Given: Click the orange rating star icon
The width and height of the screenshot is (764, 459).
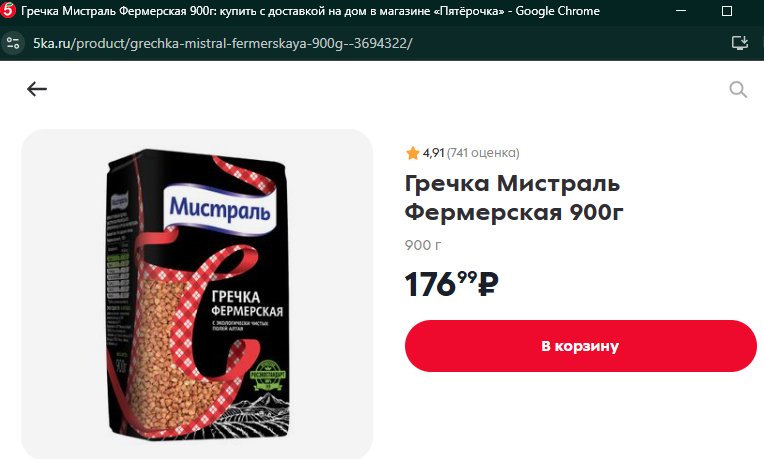Looking at the screenshot, I should 412,153.
